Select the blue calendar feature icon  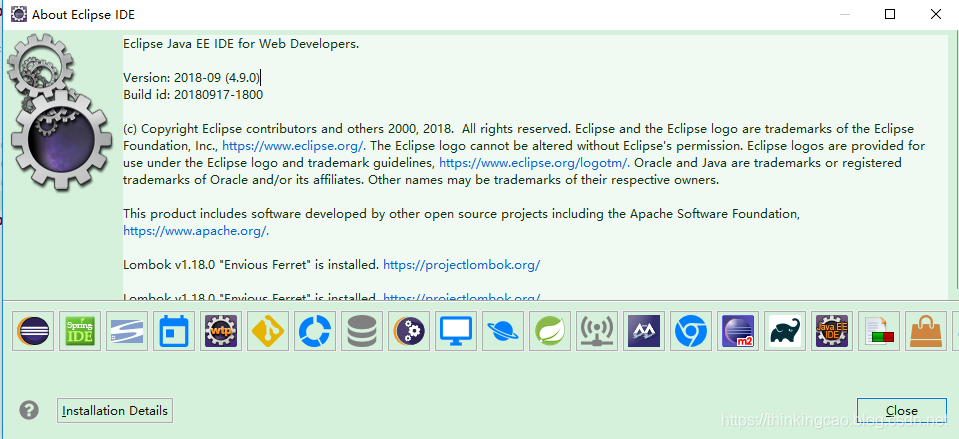(174, 331)
